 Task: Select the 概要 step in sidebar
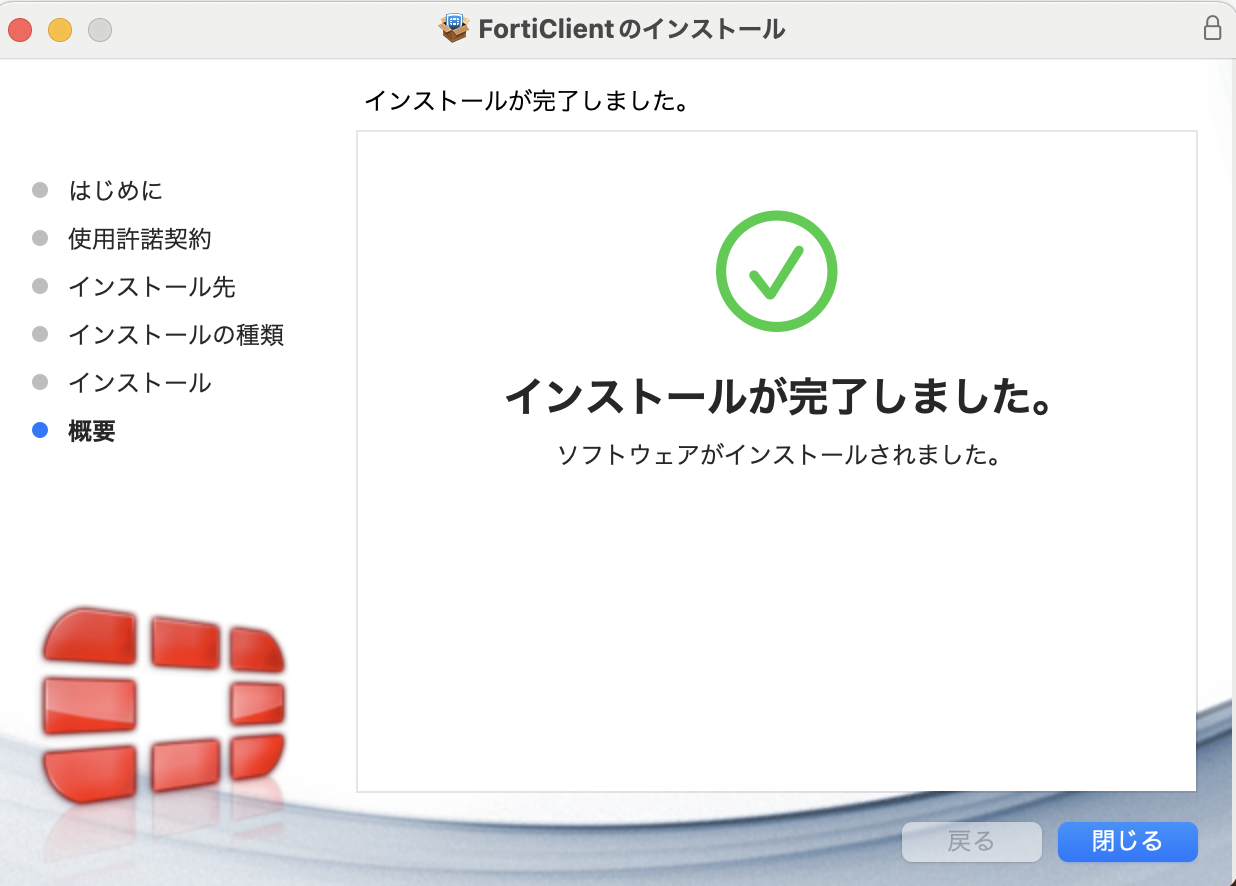point(92,430)
